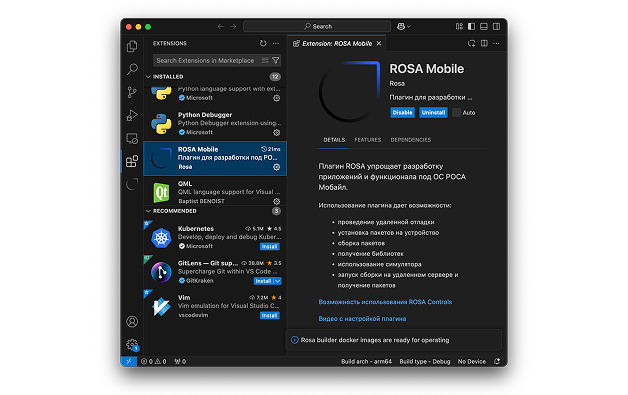Screen dimensions: 628x395
Task: Open the Explorer view in activity bar
Action: tap(132, 46)
